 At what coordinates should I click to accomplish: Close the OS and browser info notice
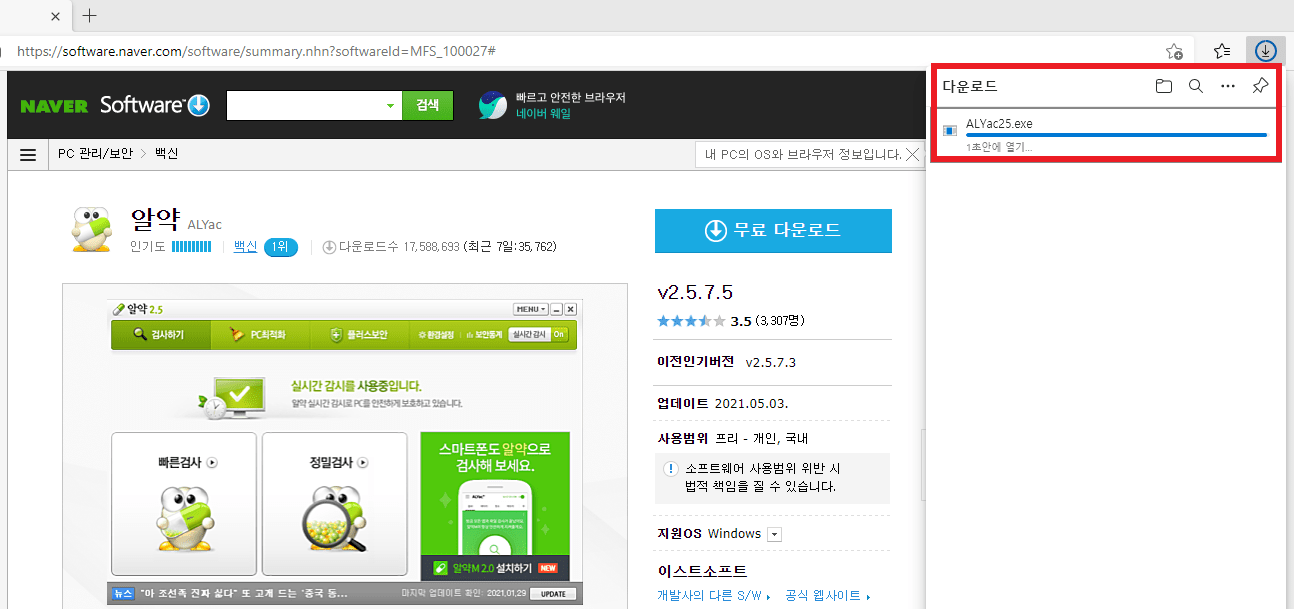(x=912, y=155)
